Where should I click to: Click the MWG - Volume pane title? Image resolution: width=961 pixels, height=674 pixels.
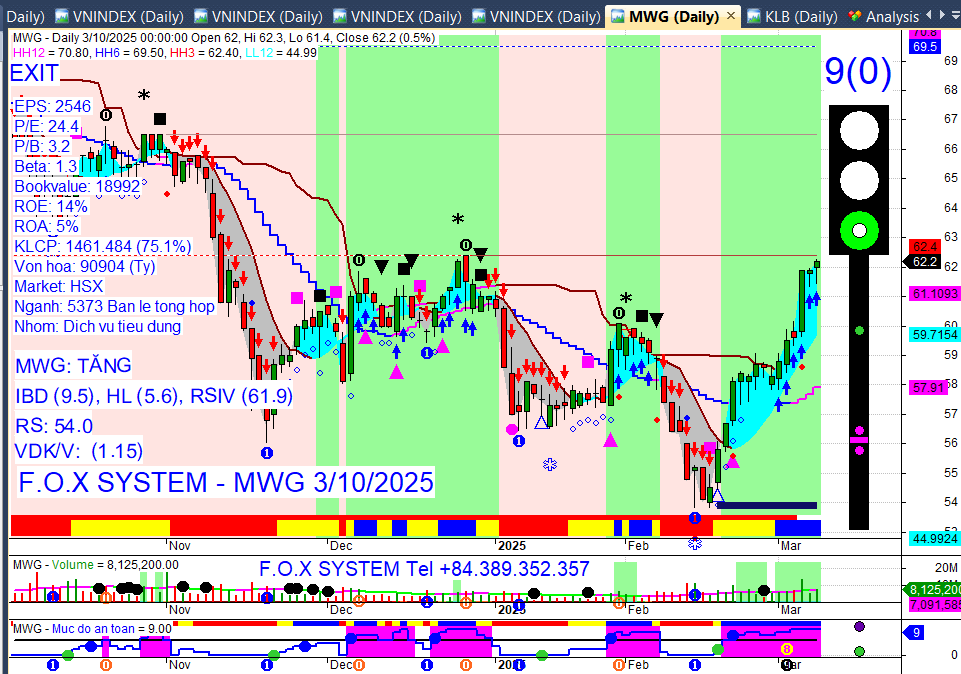[x=96, y=565]
